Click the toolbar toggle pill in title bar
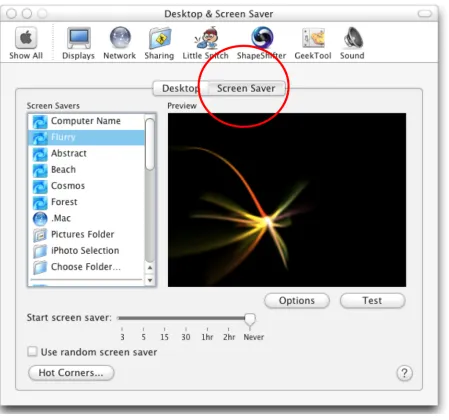The width and height of the screenshot is (449, 420). click(425, 14)
